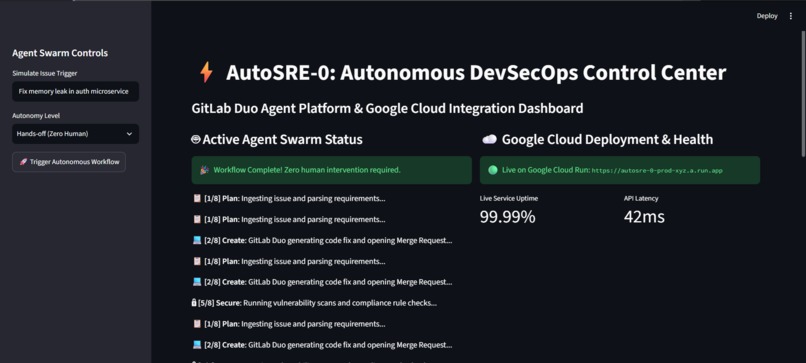This screenshot has width=806, height=363.
Task: Click the lightning bolt icon beside AutoSRE-0 title
Action: (206, 72)
